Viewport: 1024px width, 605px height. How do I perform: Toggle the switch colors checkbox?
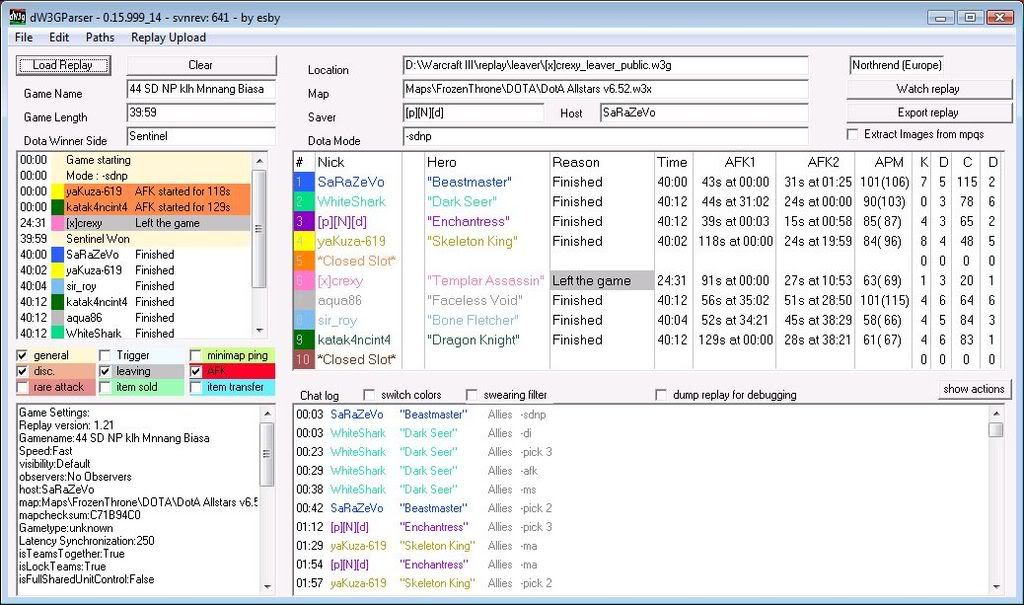[x=369, y=395]
